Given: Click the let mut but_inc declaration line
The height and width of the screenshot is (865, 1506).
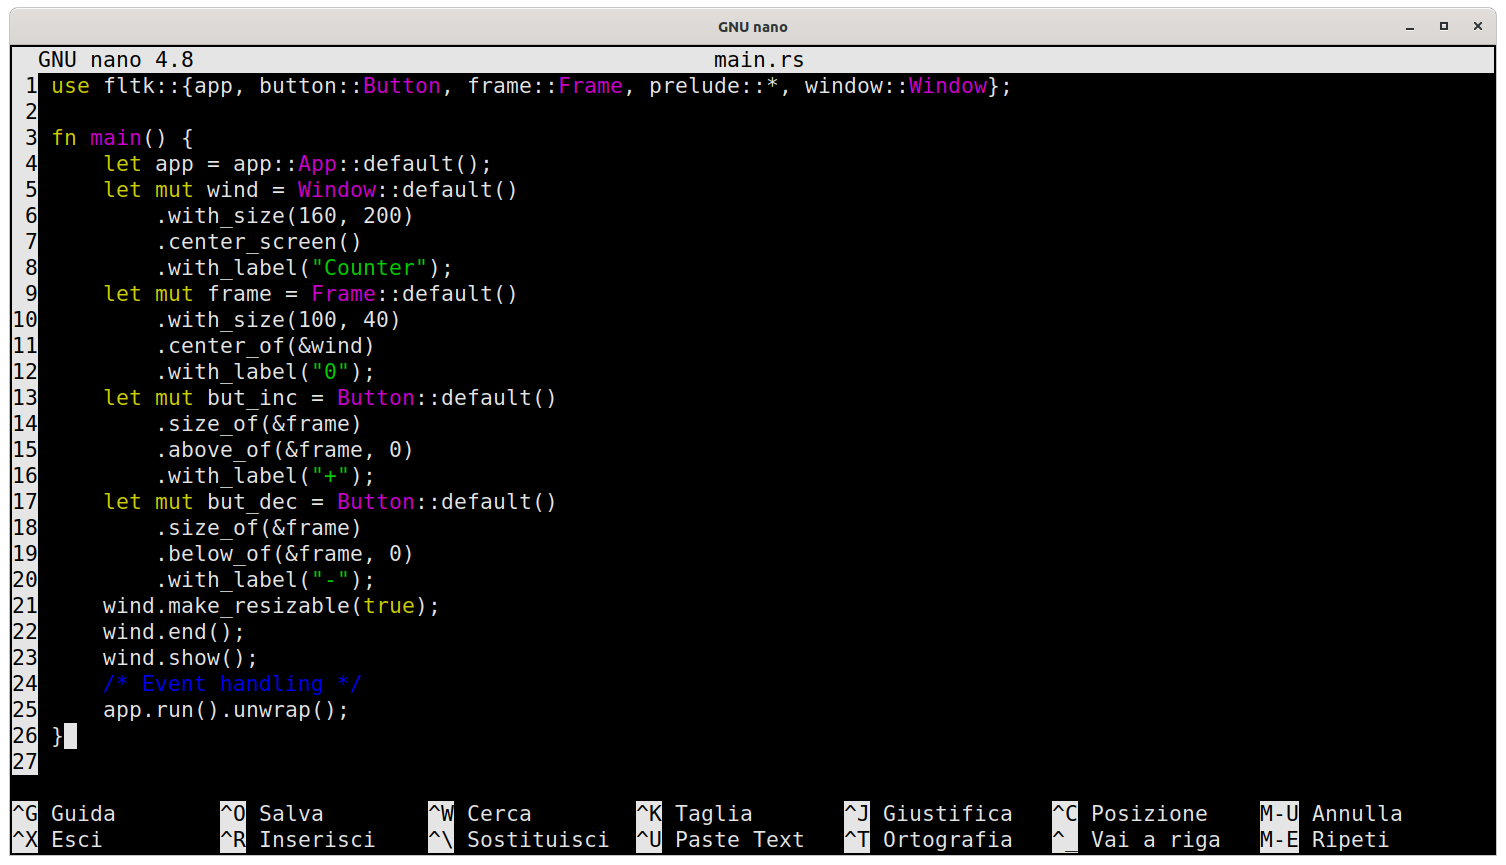Looking at the screenshot, I should [330, 398].
